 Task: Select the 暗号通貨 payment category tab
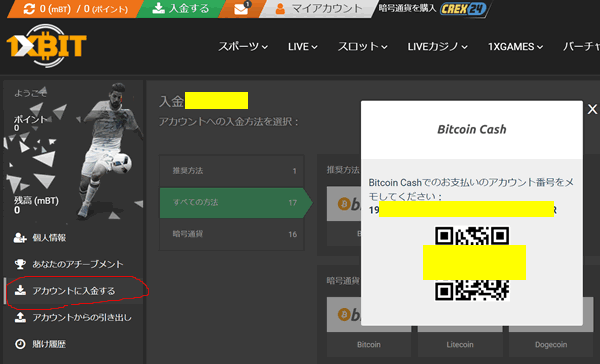tap(232, 234)
